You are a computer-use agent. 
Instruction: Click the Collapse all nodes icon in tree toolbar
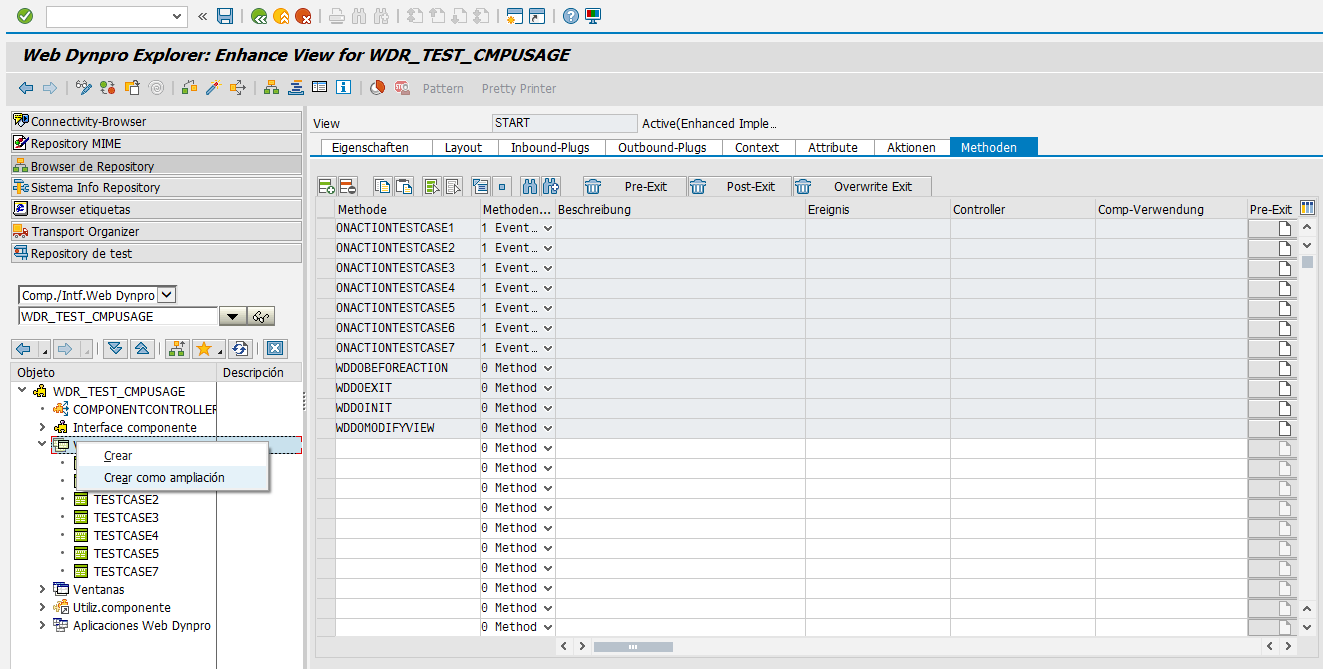pos(141,349)
